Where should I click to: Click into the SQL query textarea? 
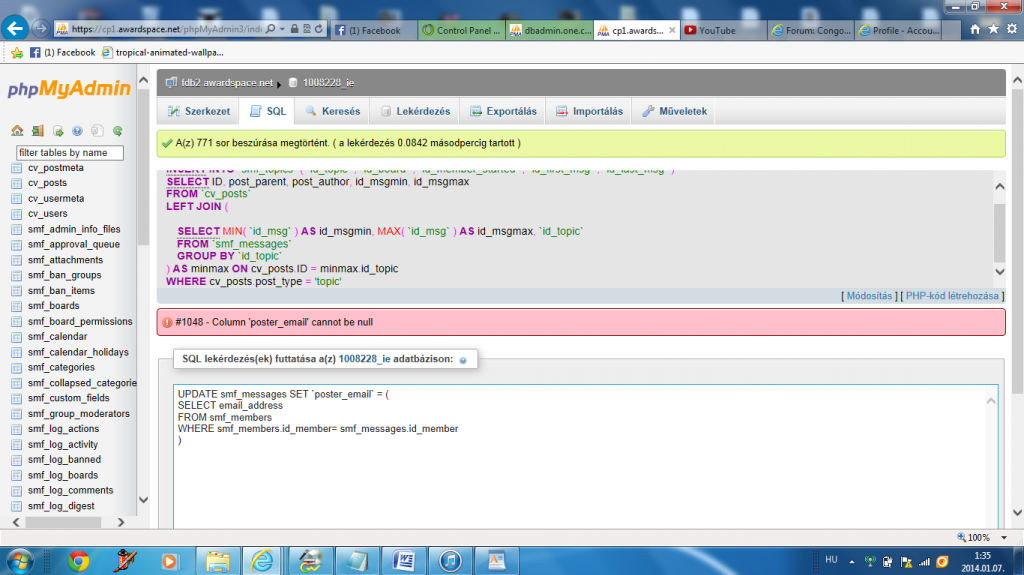[x=586, y=456]
